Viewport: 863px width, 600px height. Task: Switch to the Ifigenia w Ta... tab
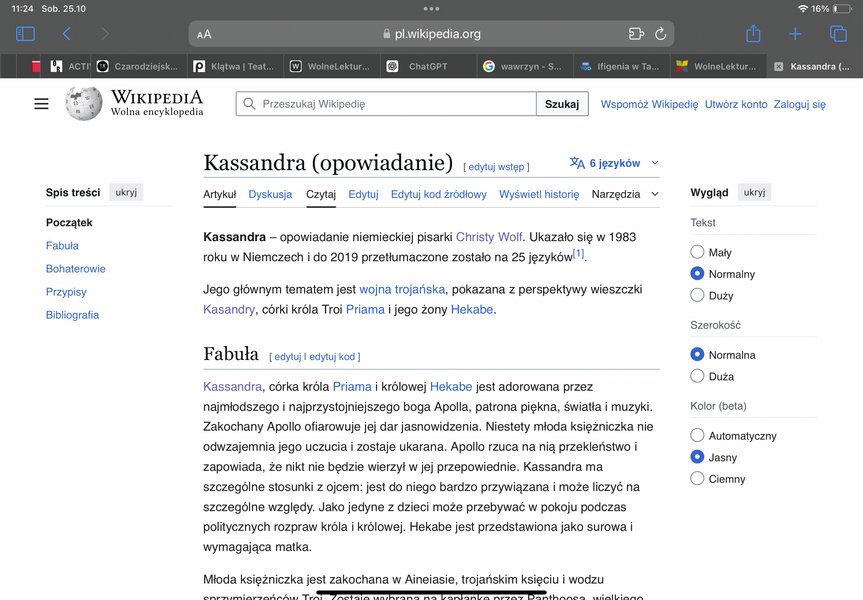click(x=621, y=67)
